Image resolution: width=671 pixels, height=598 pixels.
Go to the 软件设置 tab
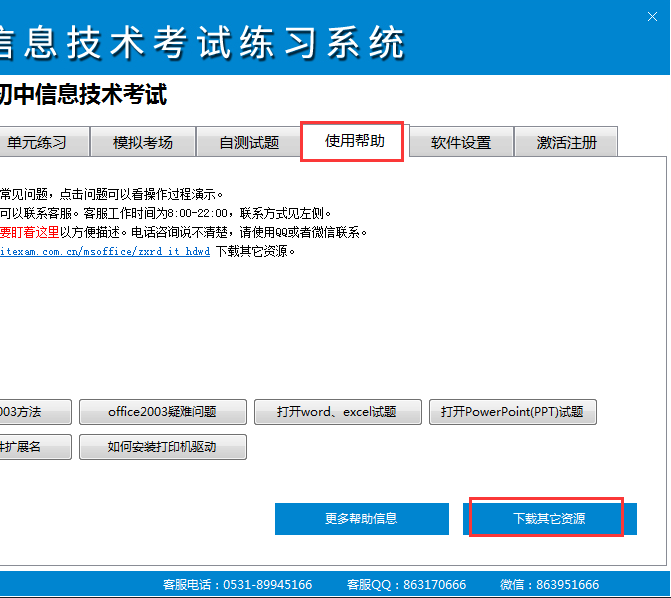click(461, 142)
